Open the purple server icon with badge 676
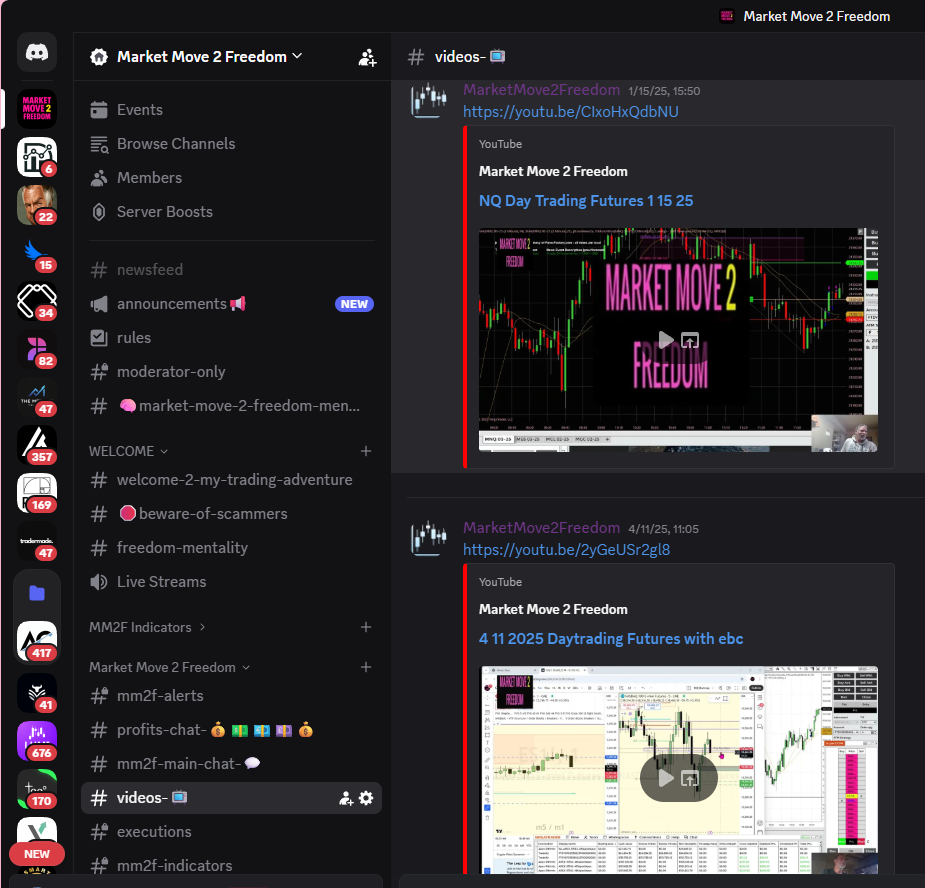Viewport: 925px width, 888px height. click(37, 741)
